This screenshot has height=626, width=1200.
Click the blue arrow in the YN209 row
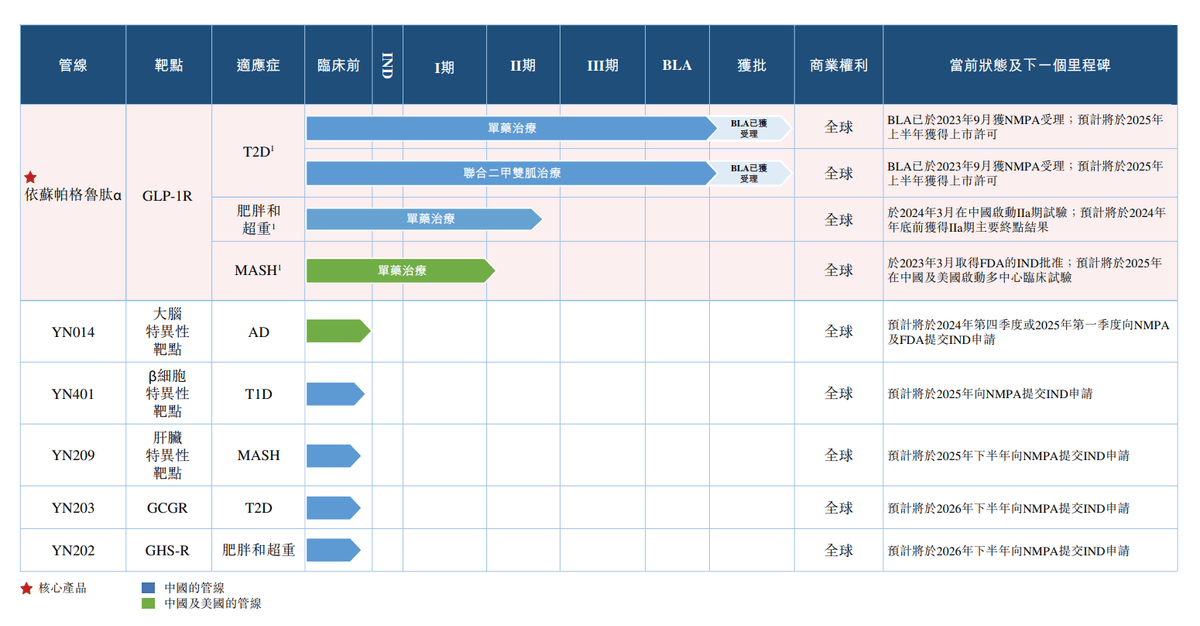[335, 455]
